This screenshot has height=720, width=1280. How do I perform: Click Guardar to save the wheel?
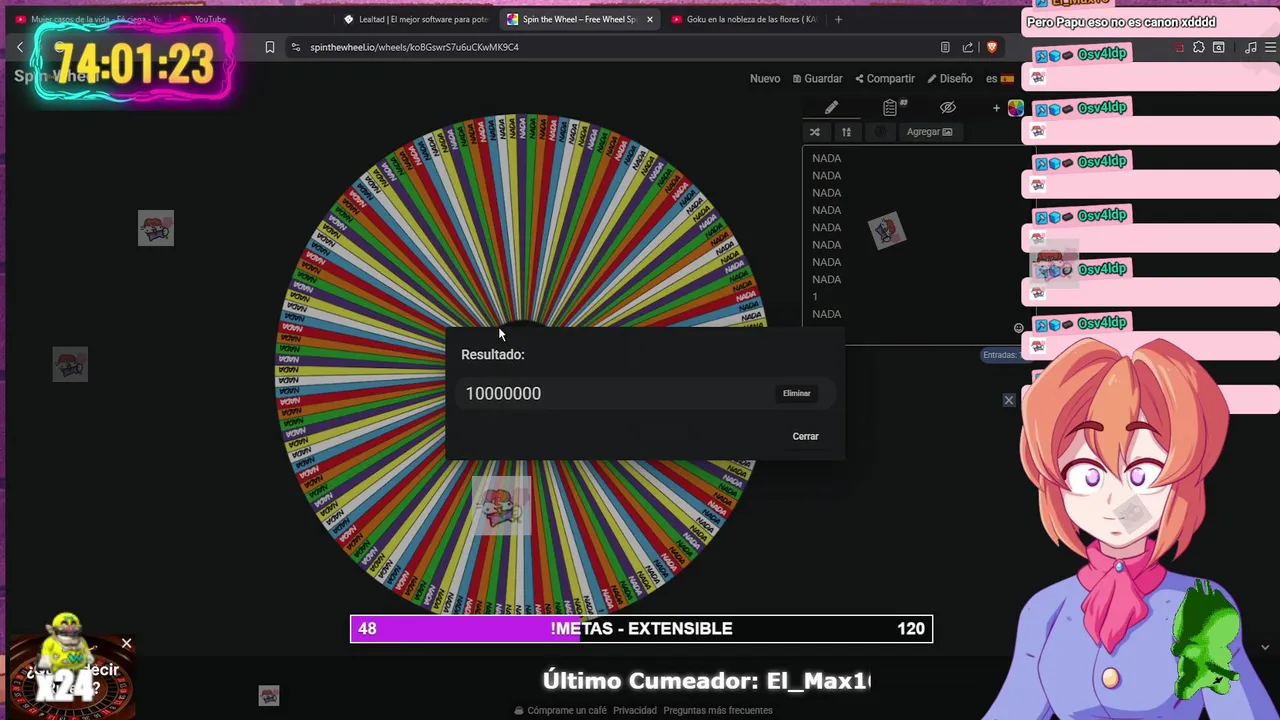tap(818, 78)
